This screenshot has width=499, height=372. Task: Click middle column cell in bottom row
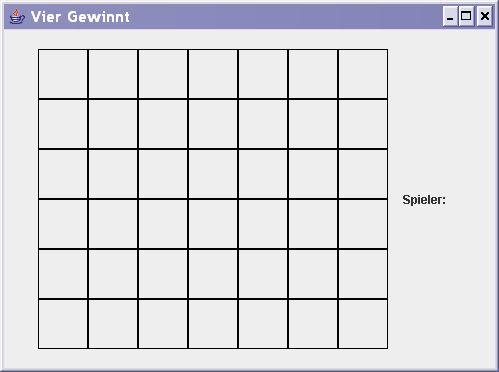(213, 324)
